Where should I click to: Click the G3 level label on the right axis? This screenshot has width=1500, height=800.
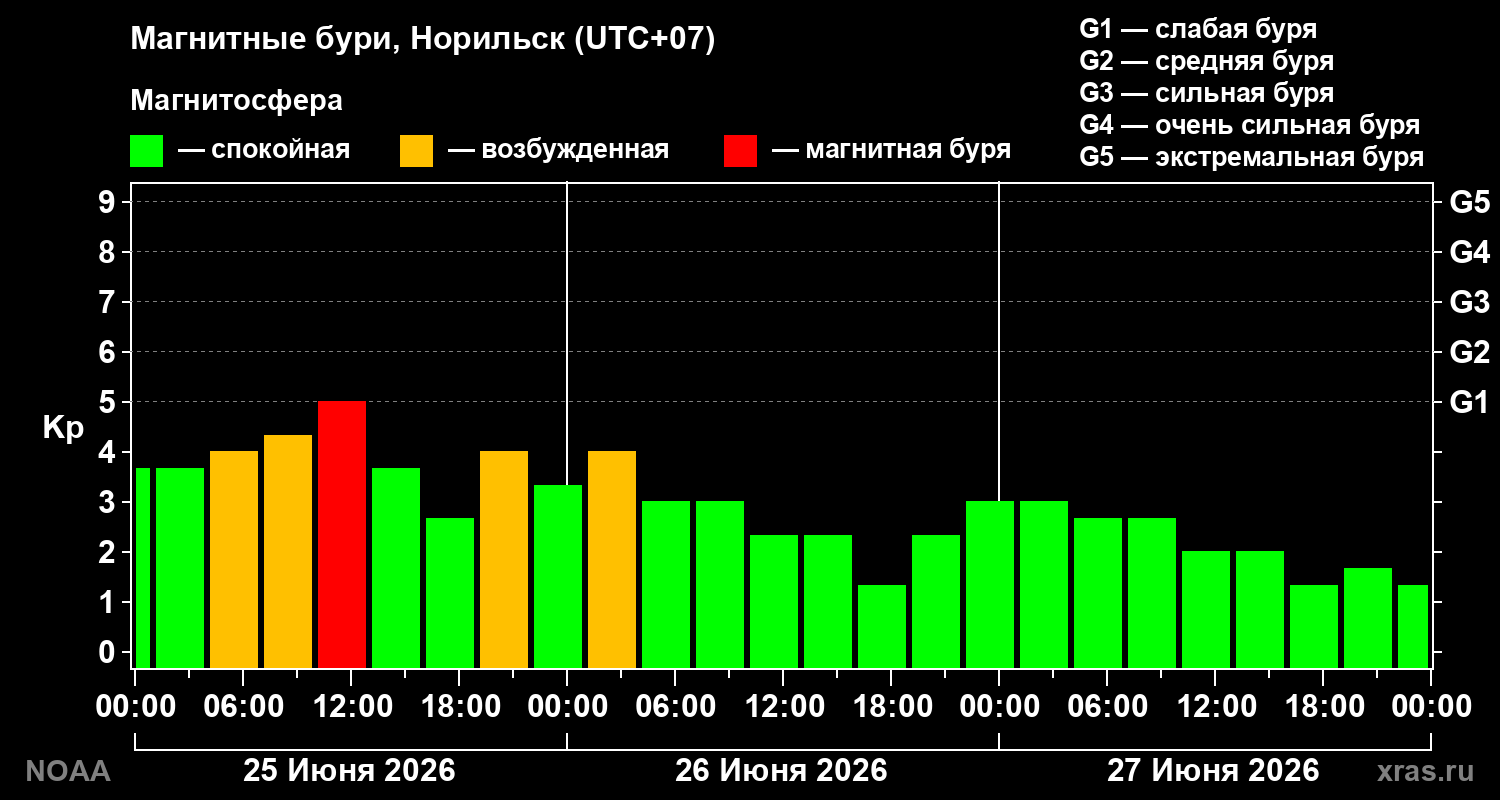coord(1469,302)
